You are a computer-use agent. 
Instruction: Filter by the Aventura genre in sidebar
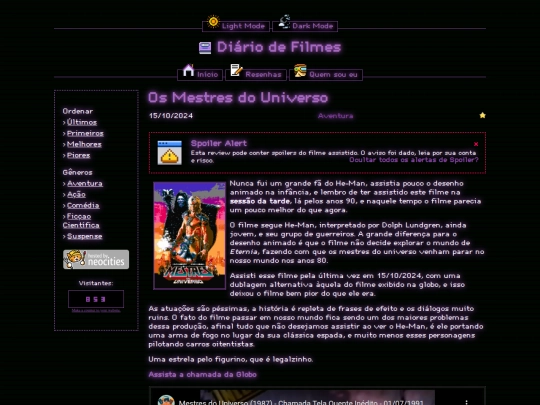coord(85,184)
